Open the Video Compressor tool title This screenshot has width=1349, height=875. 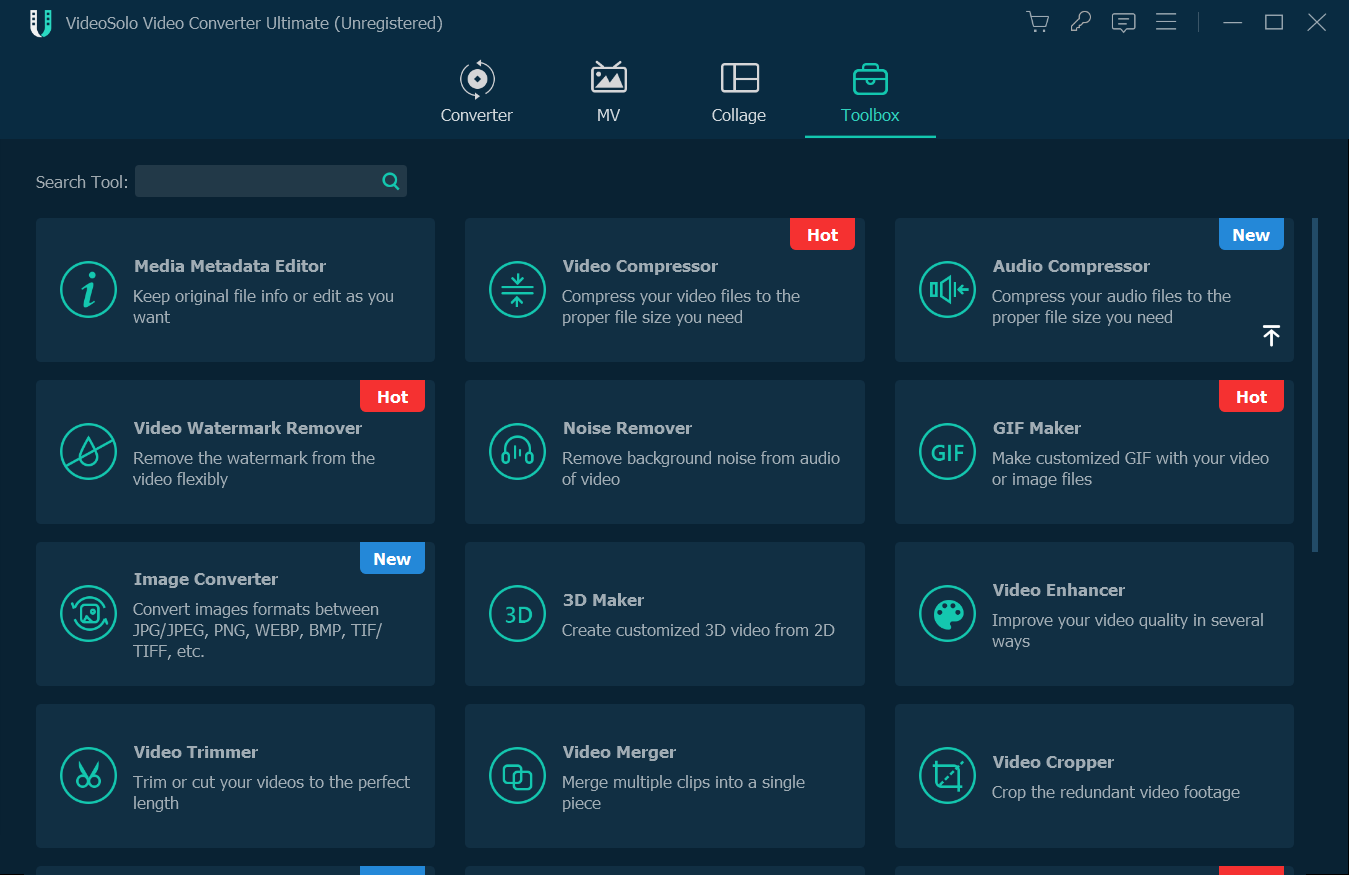coord(640,266)
